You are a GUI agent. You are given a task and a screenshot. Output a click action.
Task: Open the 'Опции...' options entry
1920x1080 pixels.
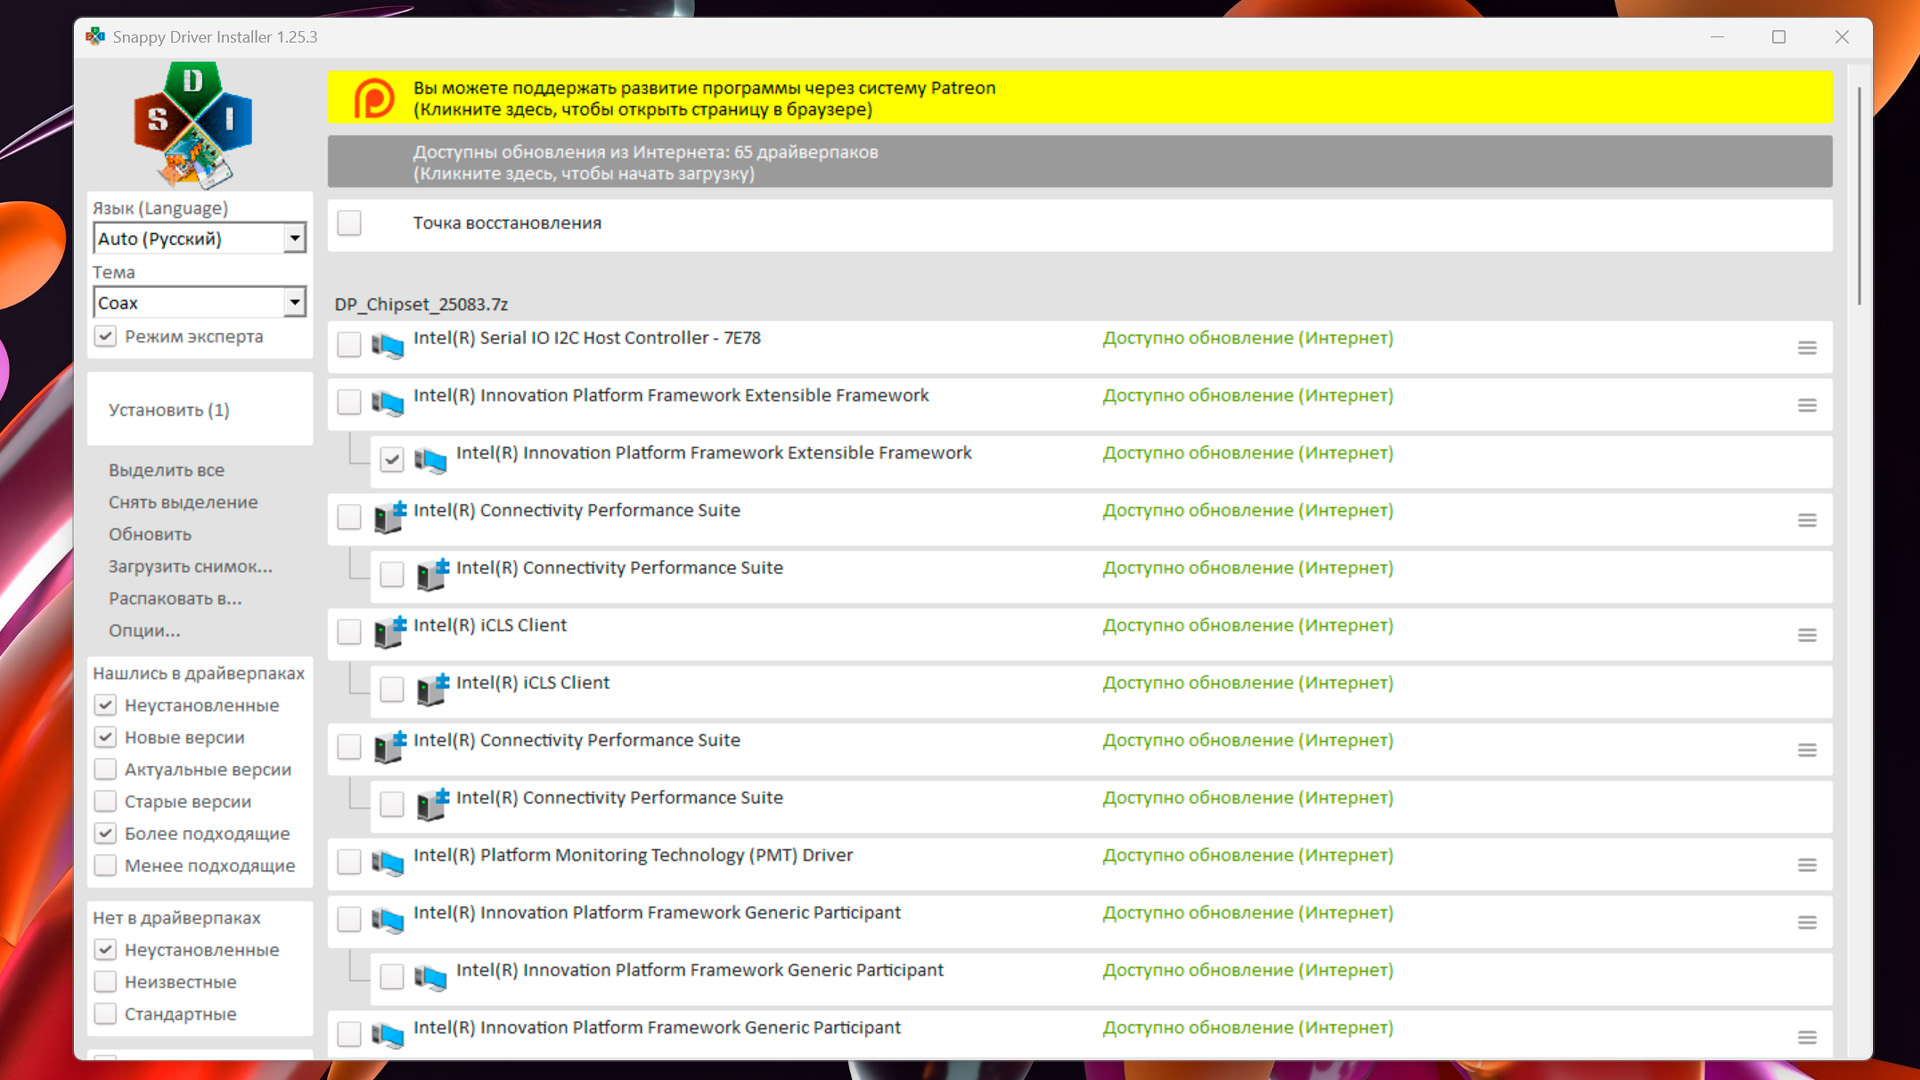(x=144, y=630)
